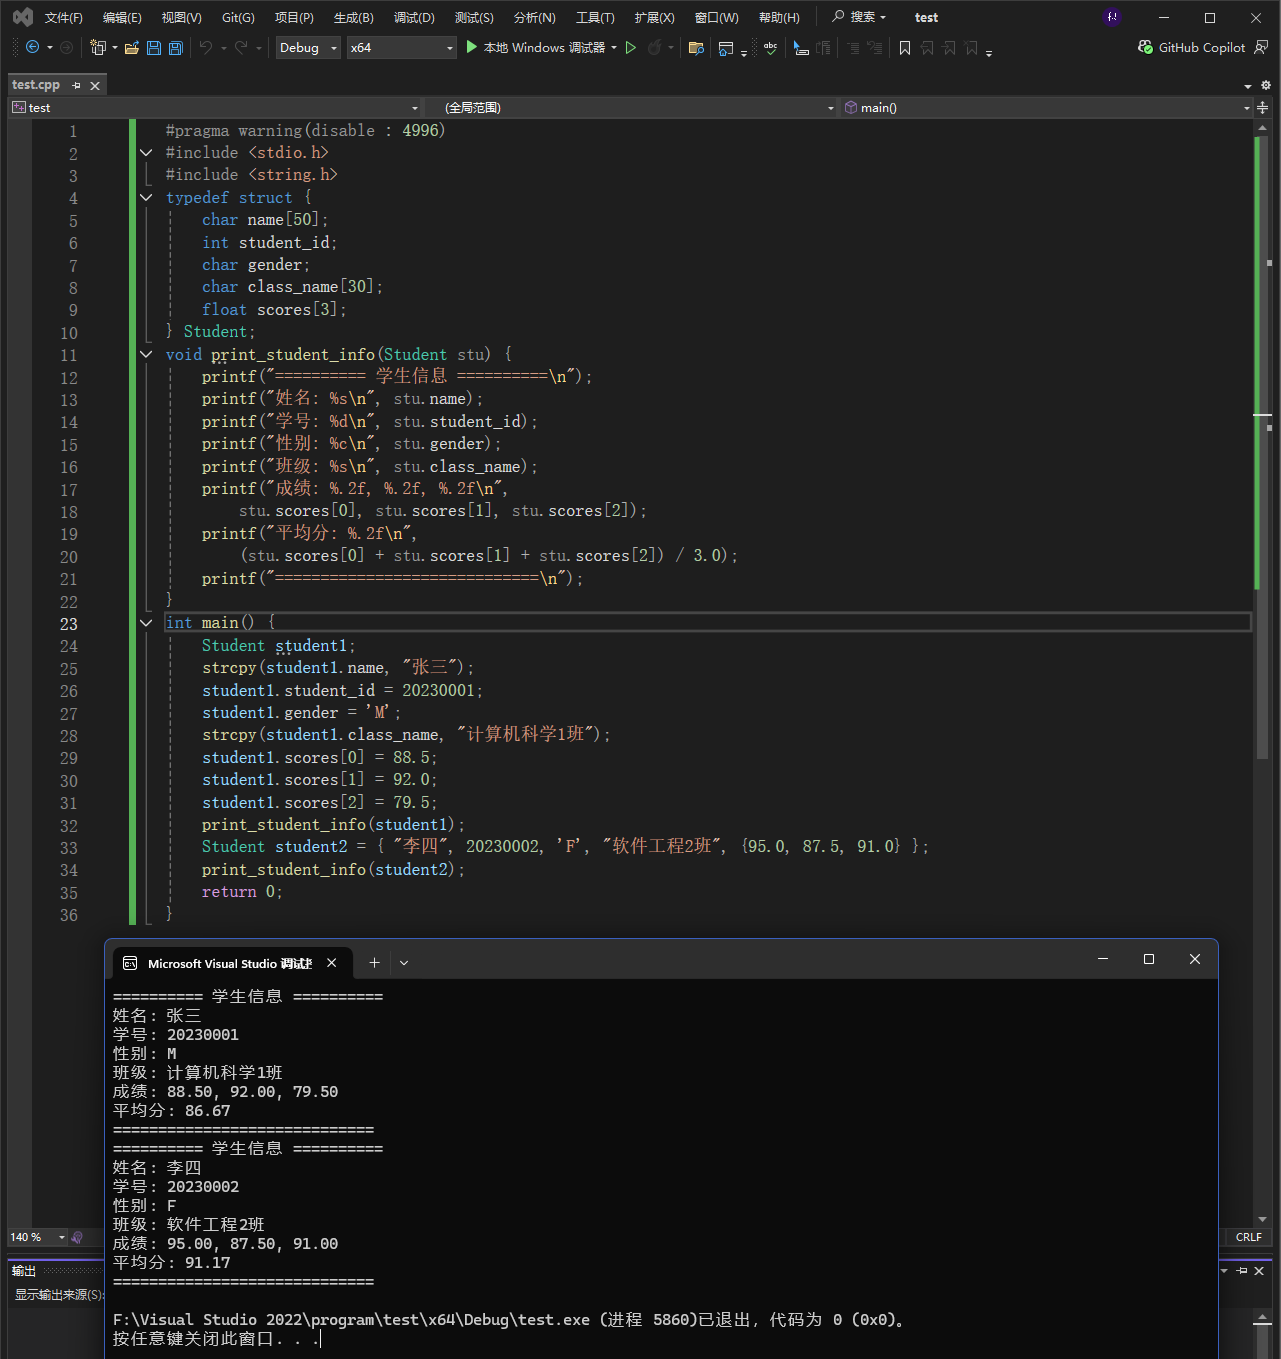The height and width of the screenshot is (1359, 1281).
Task: Click the previous bookmark icon
Action: 927,47
